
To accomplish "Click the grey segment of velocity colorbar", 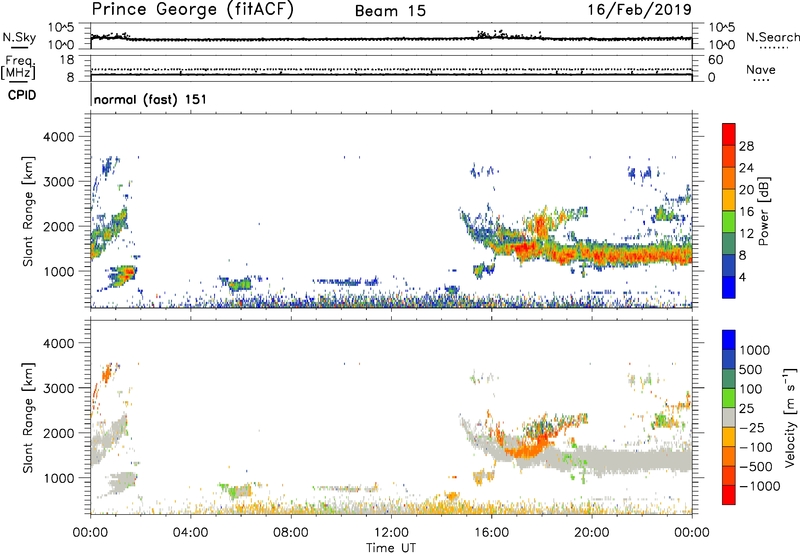I will click(729, 417).
